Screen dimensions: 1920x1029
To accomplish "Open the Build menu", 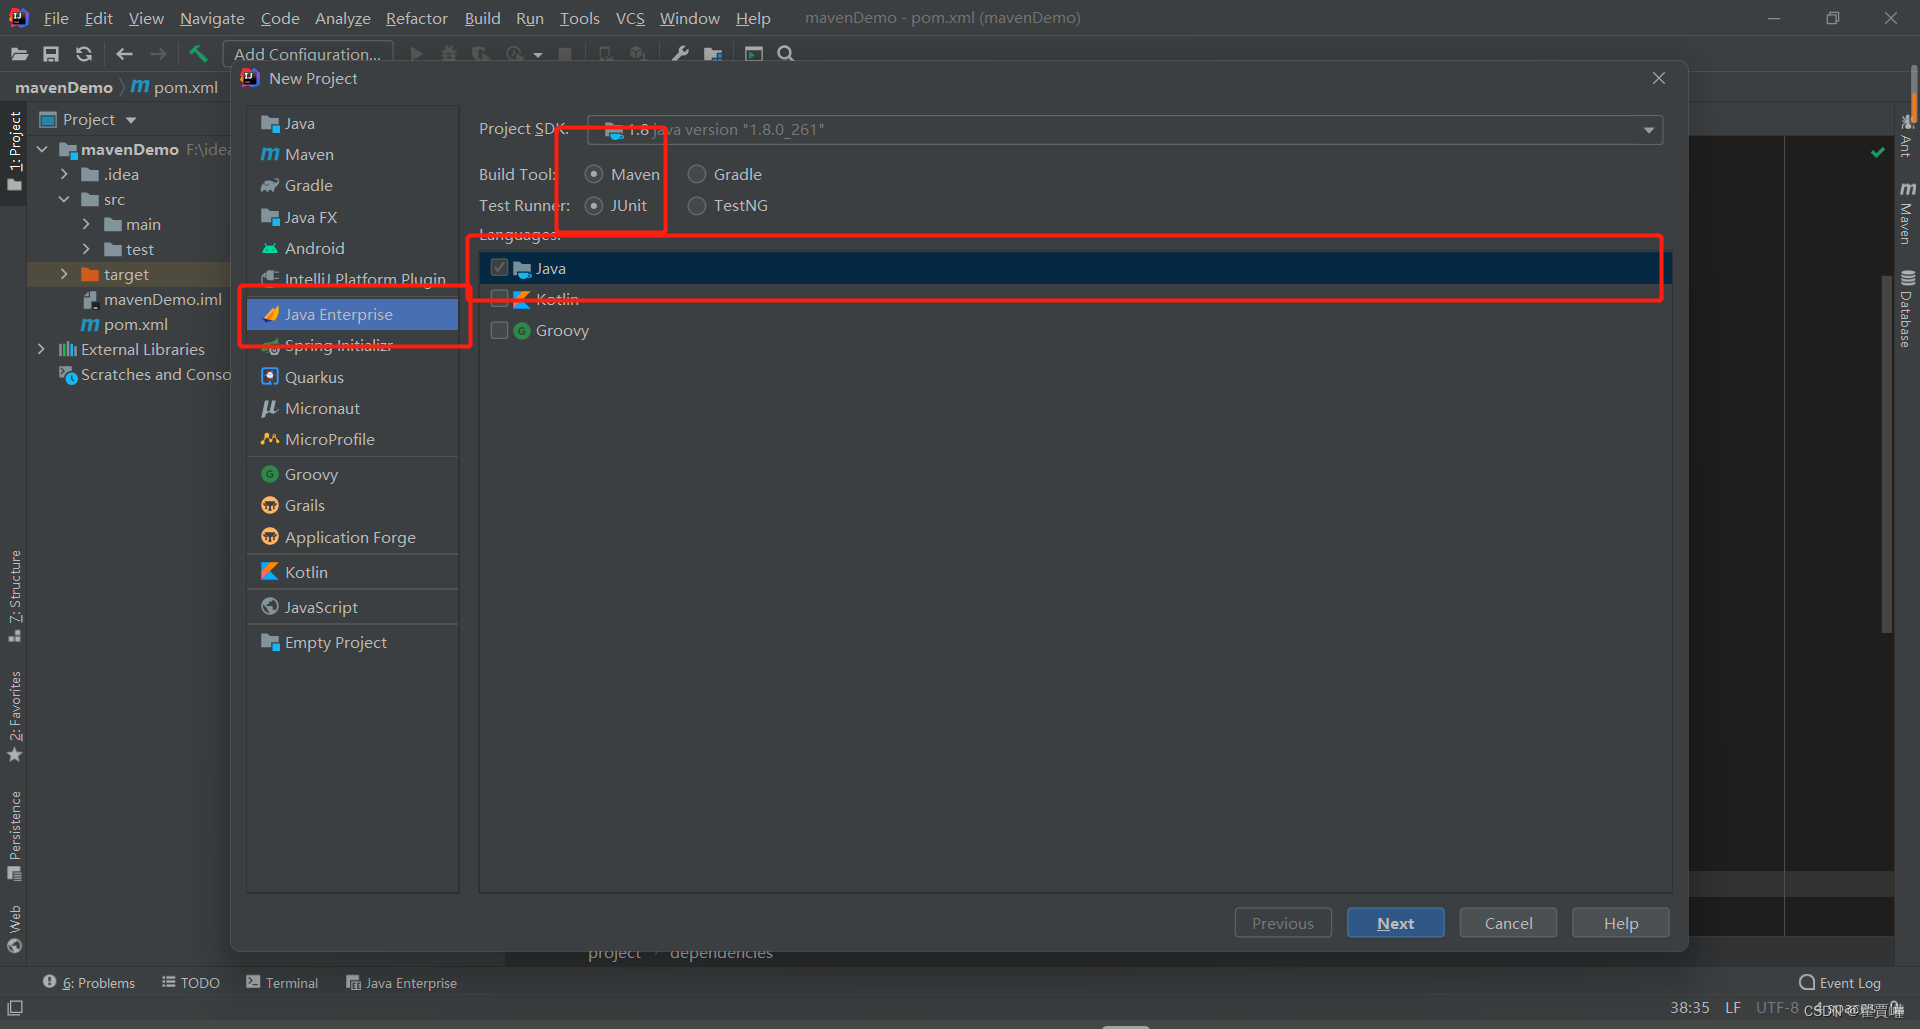I will coord(482,18).
